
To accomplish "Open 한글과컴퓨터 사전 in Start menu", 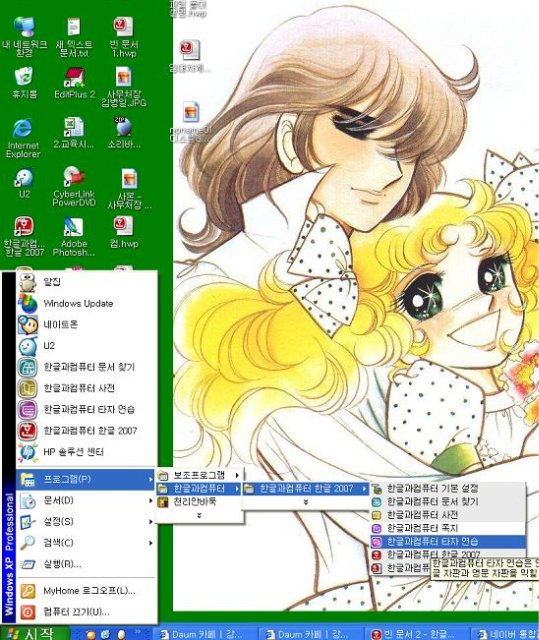I will 87,388.
